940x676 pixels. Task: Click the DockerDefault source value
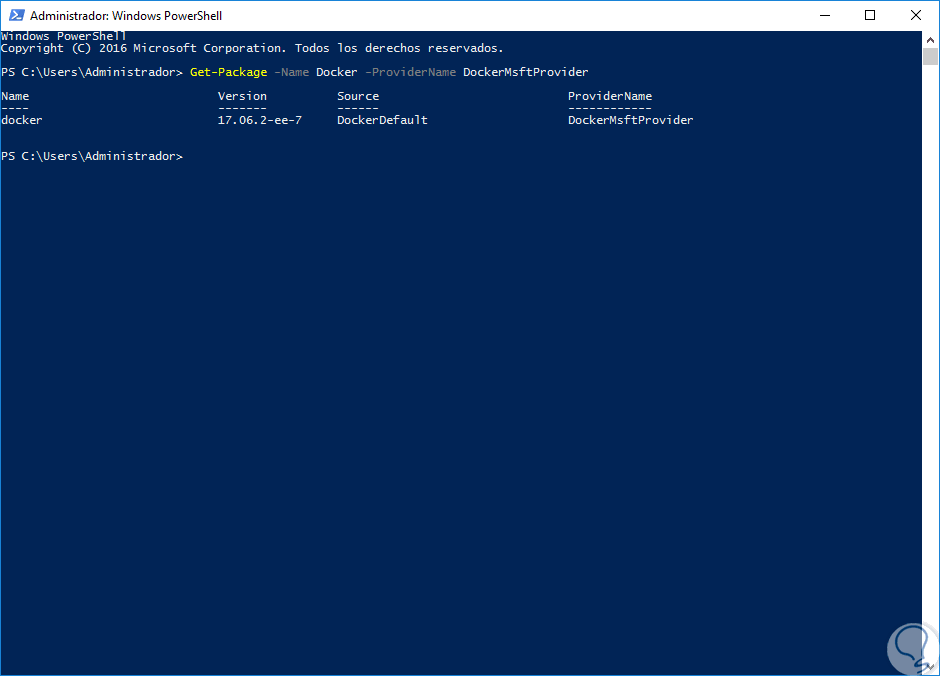[382, 120]
